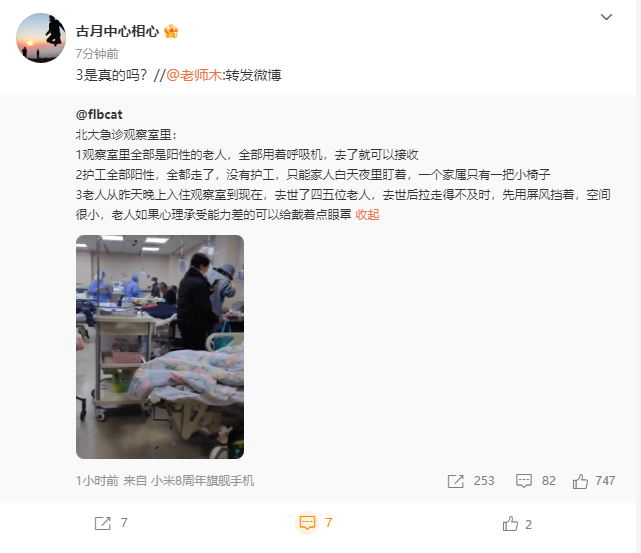Open the post options chevron menu
The image size is (641, 553).
pyautogui.click(x=606, y=17)
